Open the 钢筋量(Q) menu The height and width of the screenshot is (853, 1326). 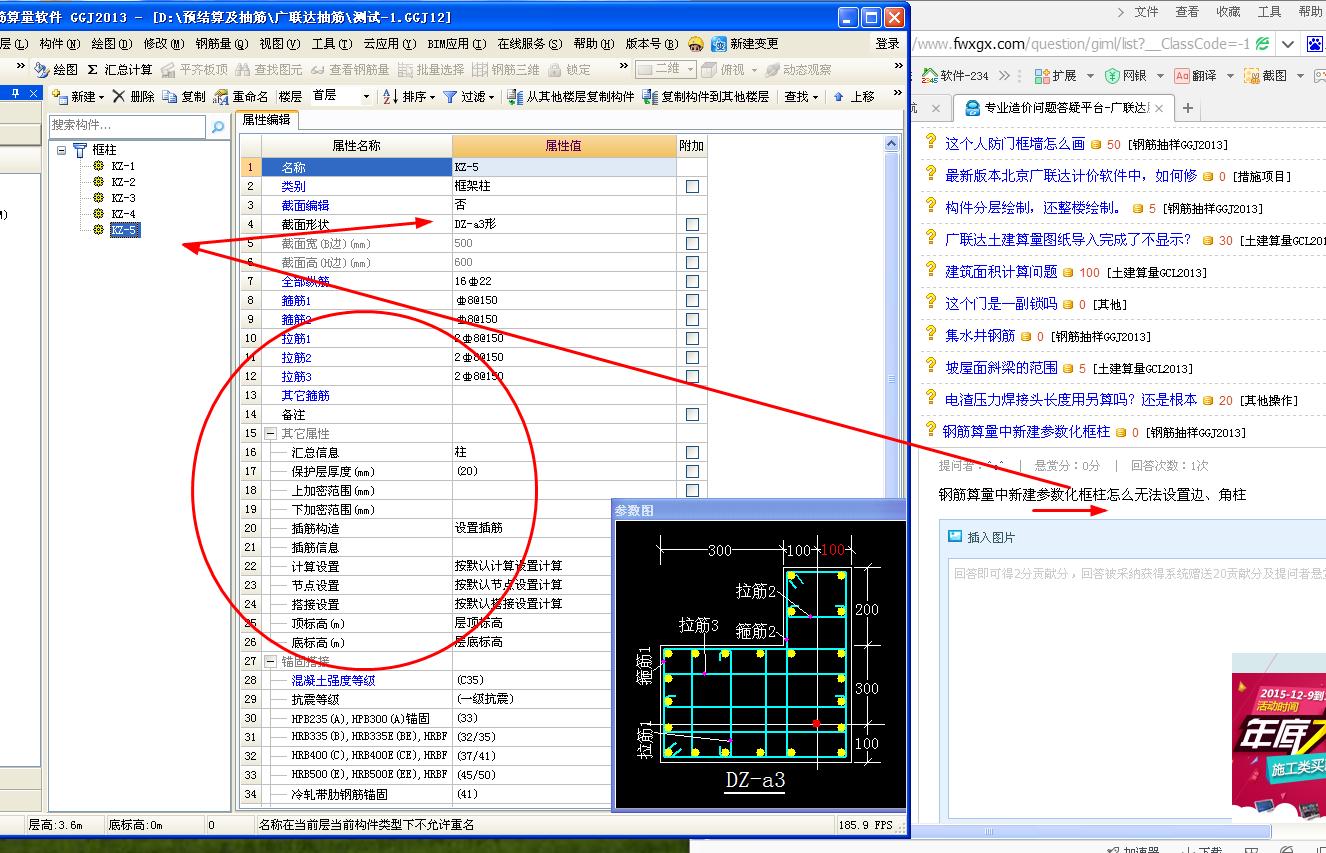[221, 44]
